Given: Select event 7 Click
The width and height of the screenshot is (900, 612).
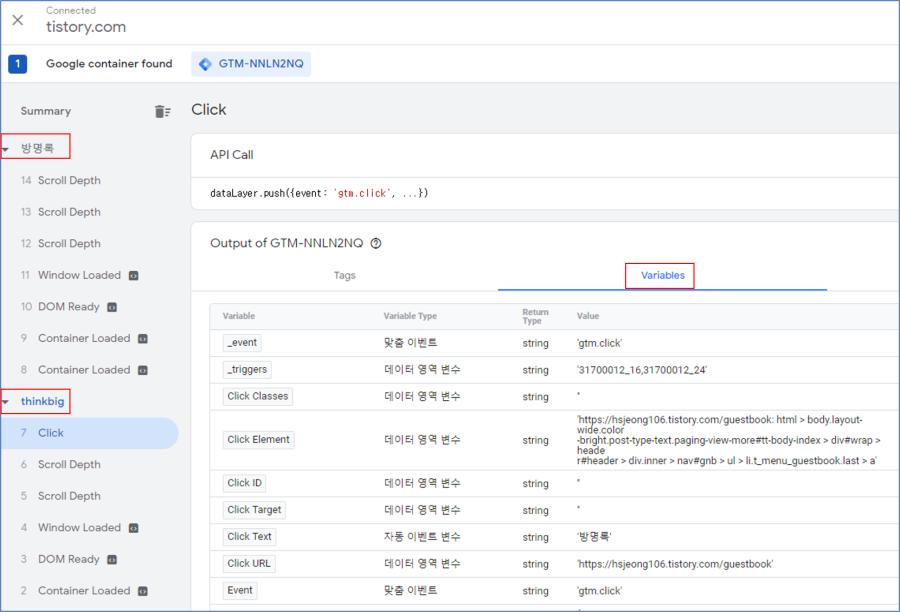Looking at the screenshot, I should [x=90, y=433].
